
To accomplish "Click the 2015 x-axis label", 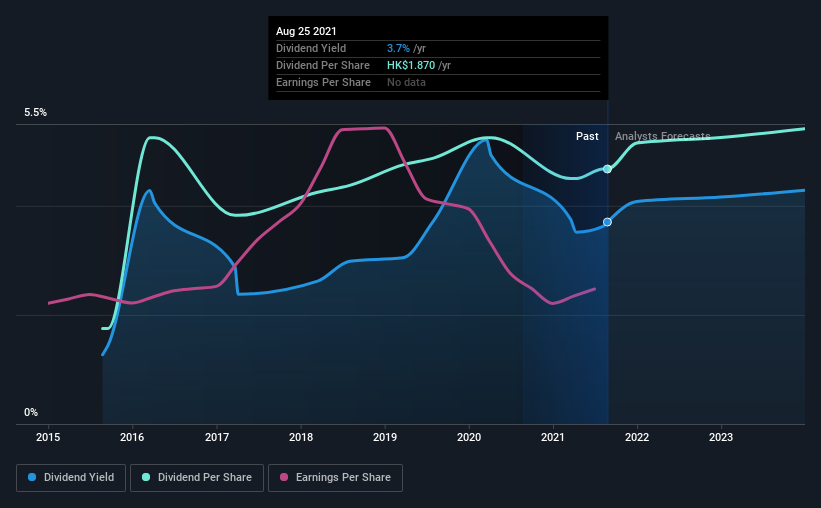I will 48,437.
